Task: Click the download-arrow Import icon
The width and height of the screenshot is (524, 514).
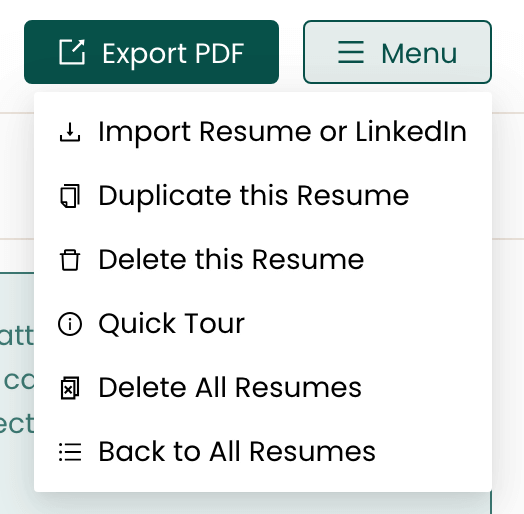Action: coord(70,132)
